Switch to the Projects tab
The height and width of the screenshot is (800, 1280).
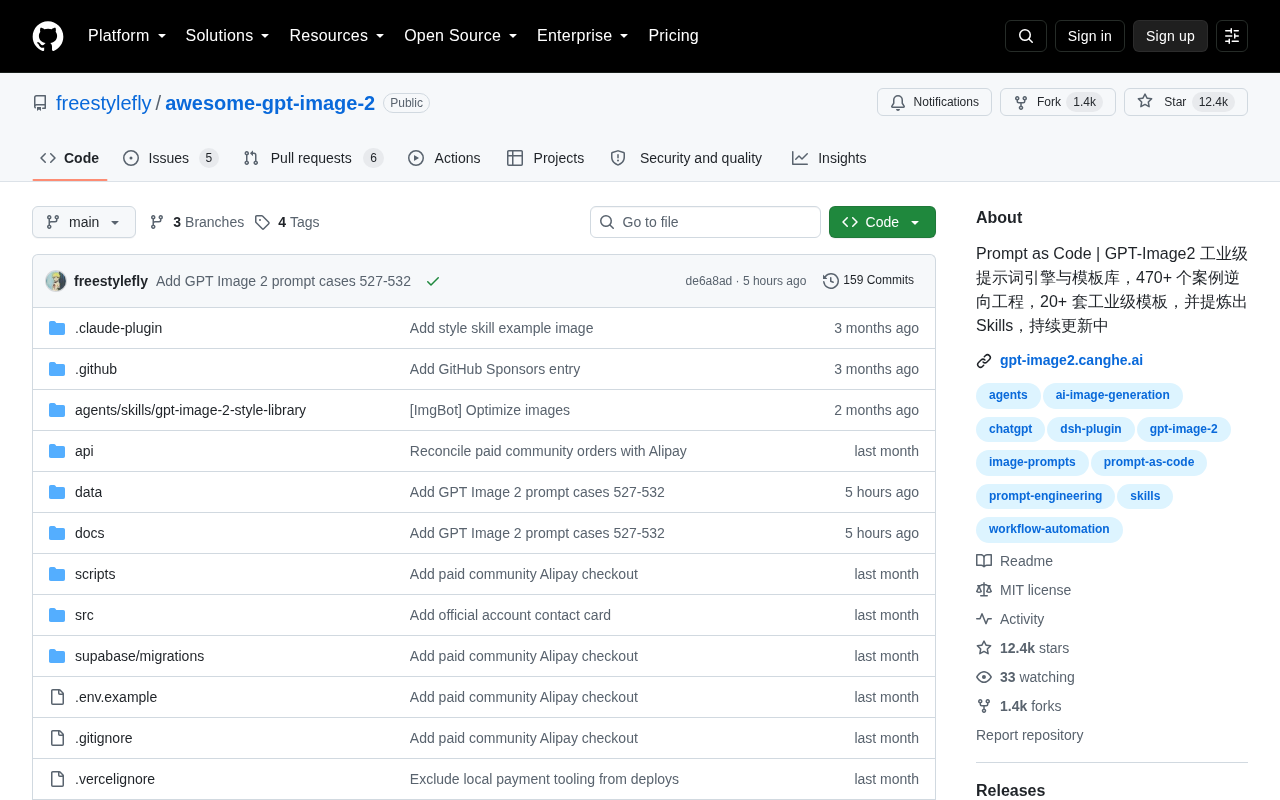[x=545, y=158]
